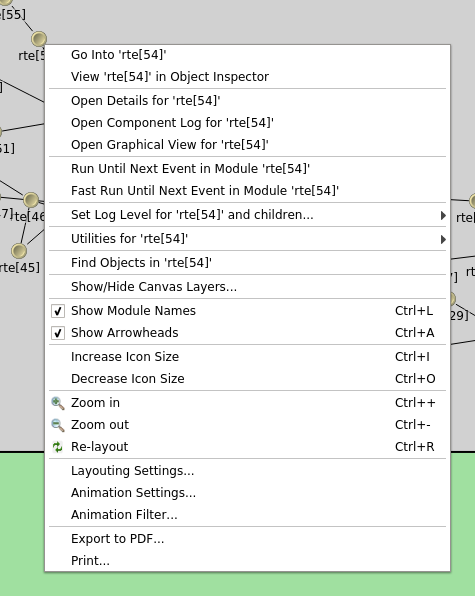This screenshot has width=475, height=596.
Task: Choose View 'rte[54]' in Object Inspector
Action: pos(247,77)
